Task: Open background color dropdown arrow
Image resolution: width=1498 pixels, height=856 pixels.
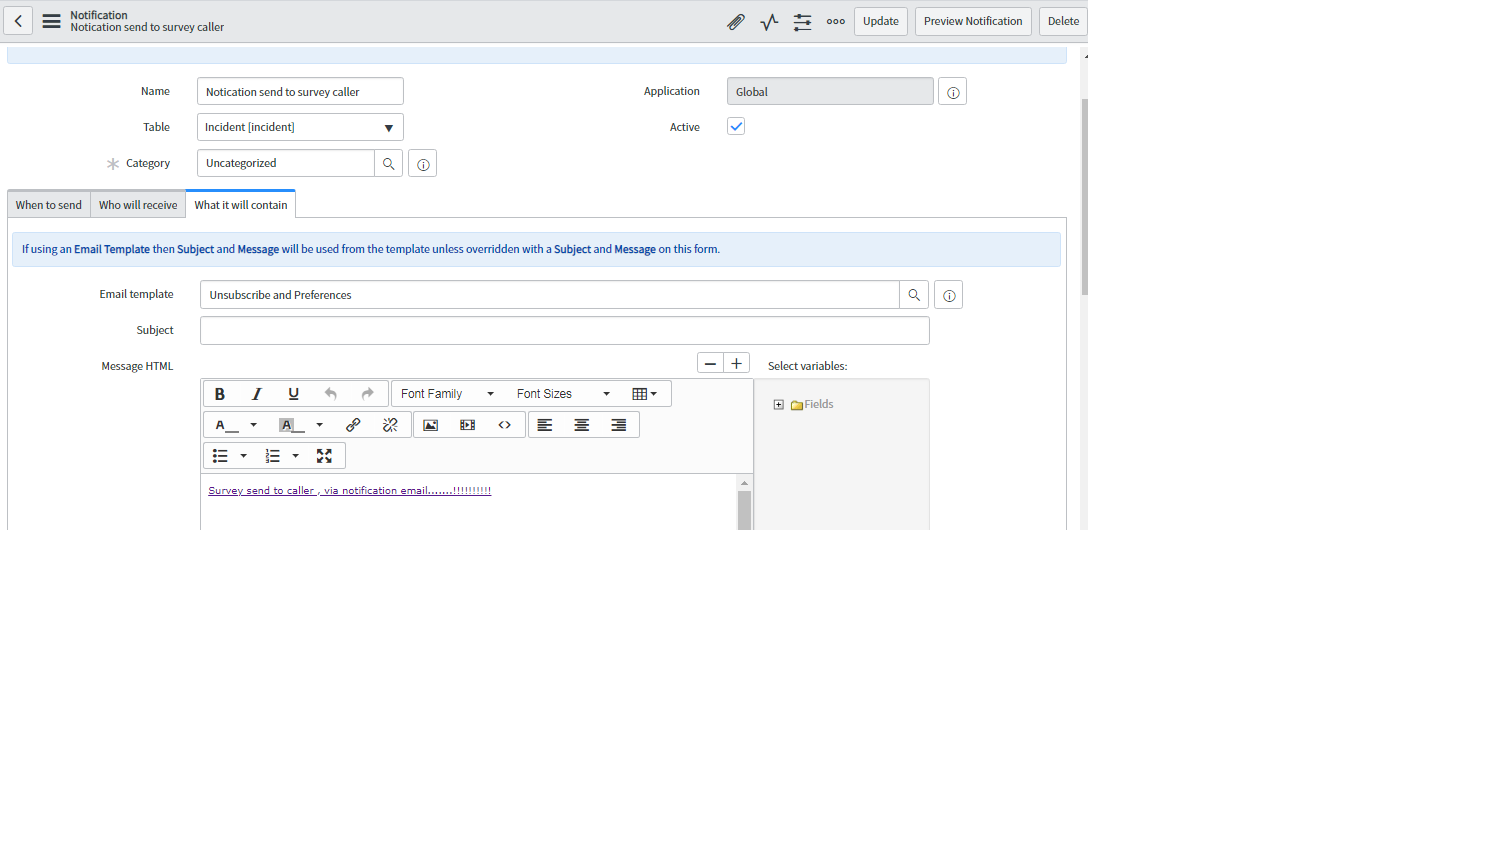Action: [x=320, y=425]
